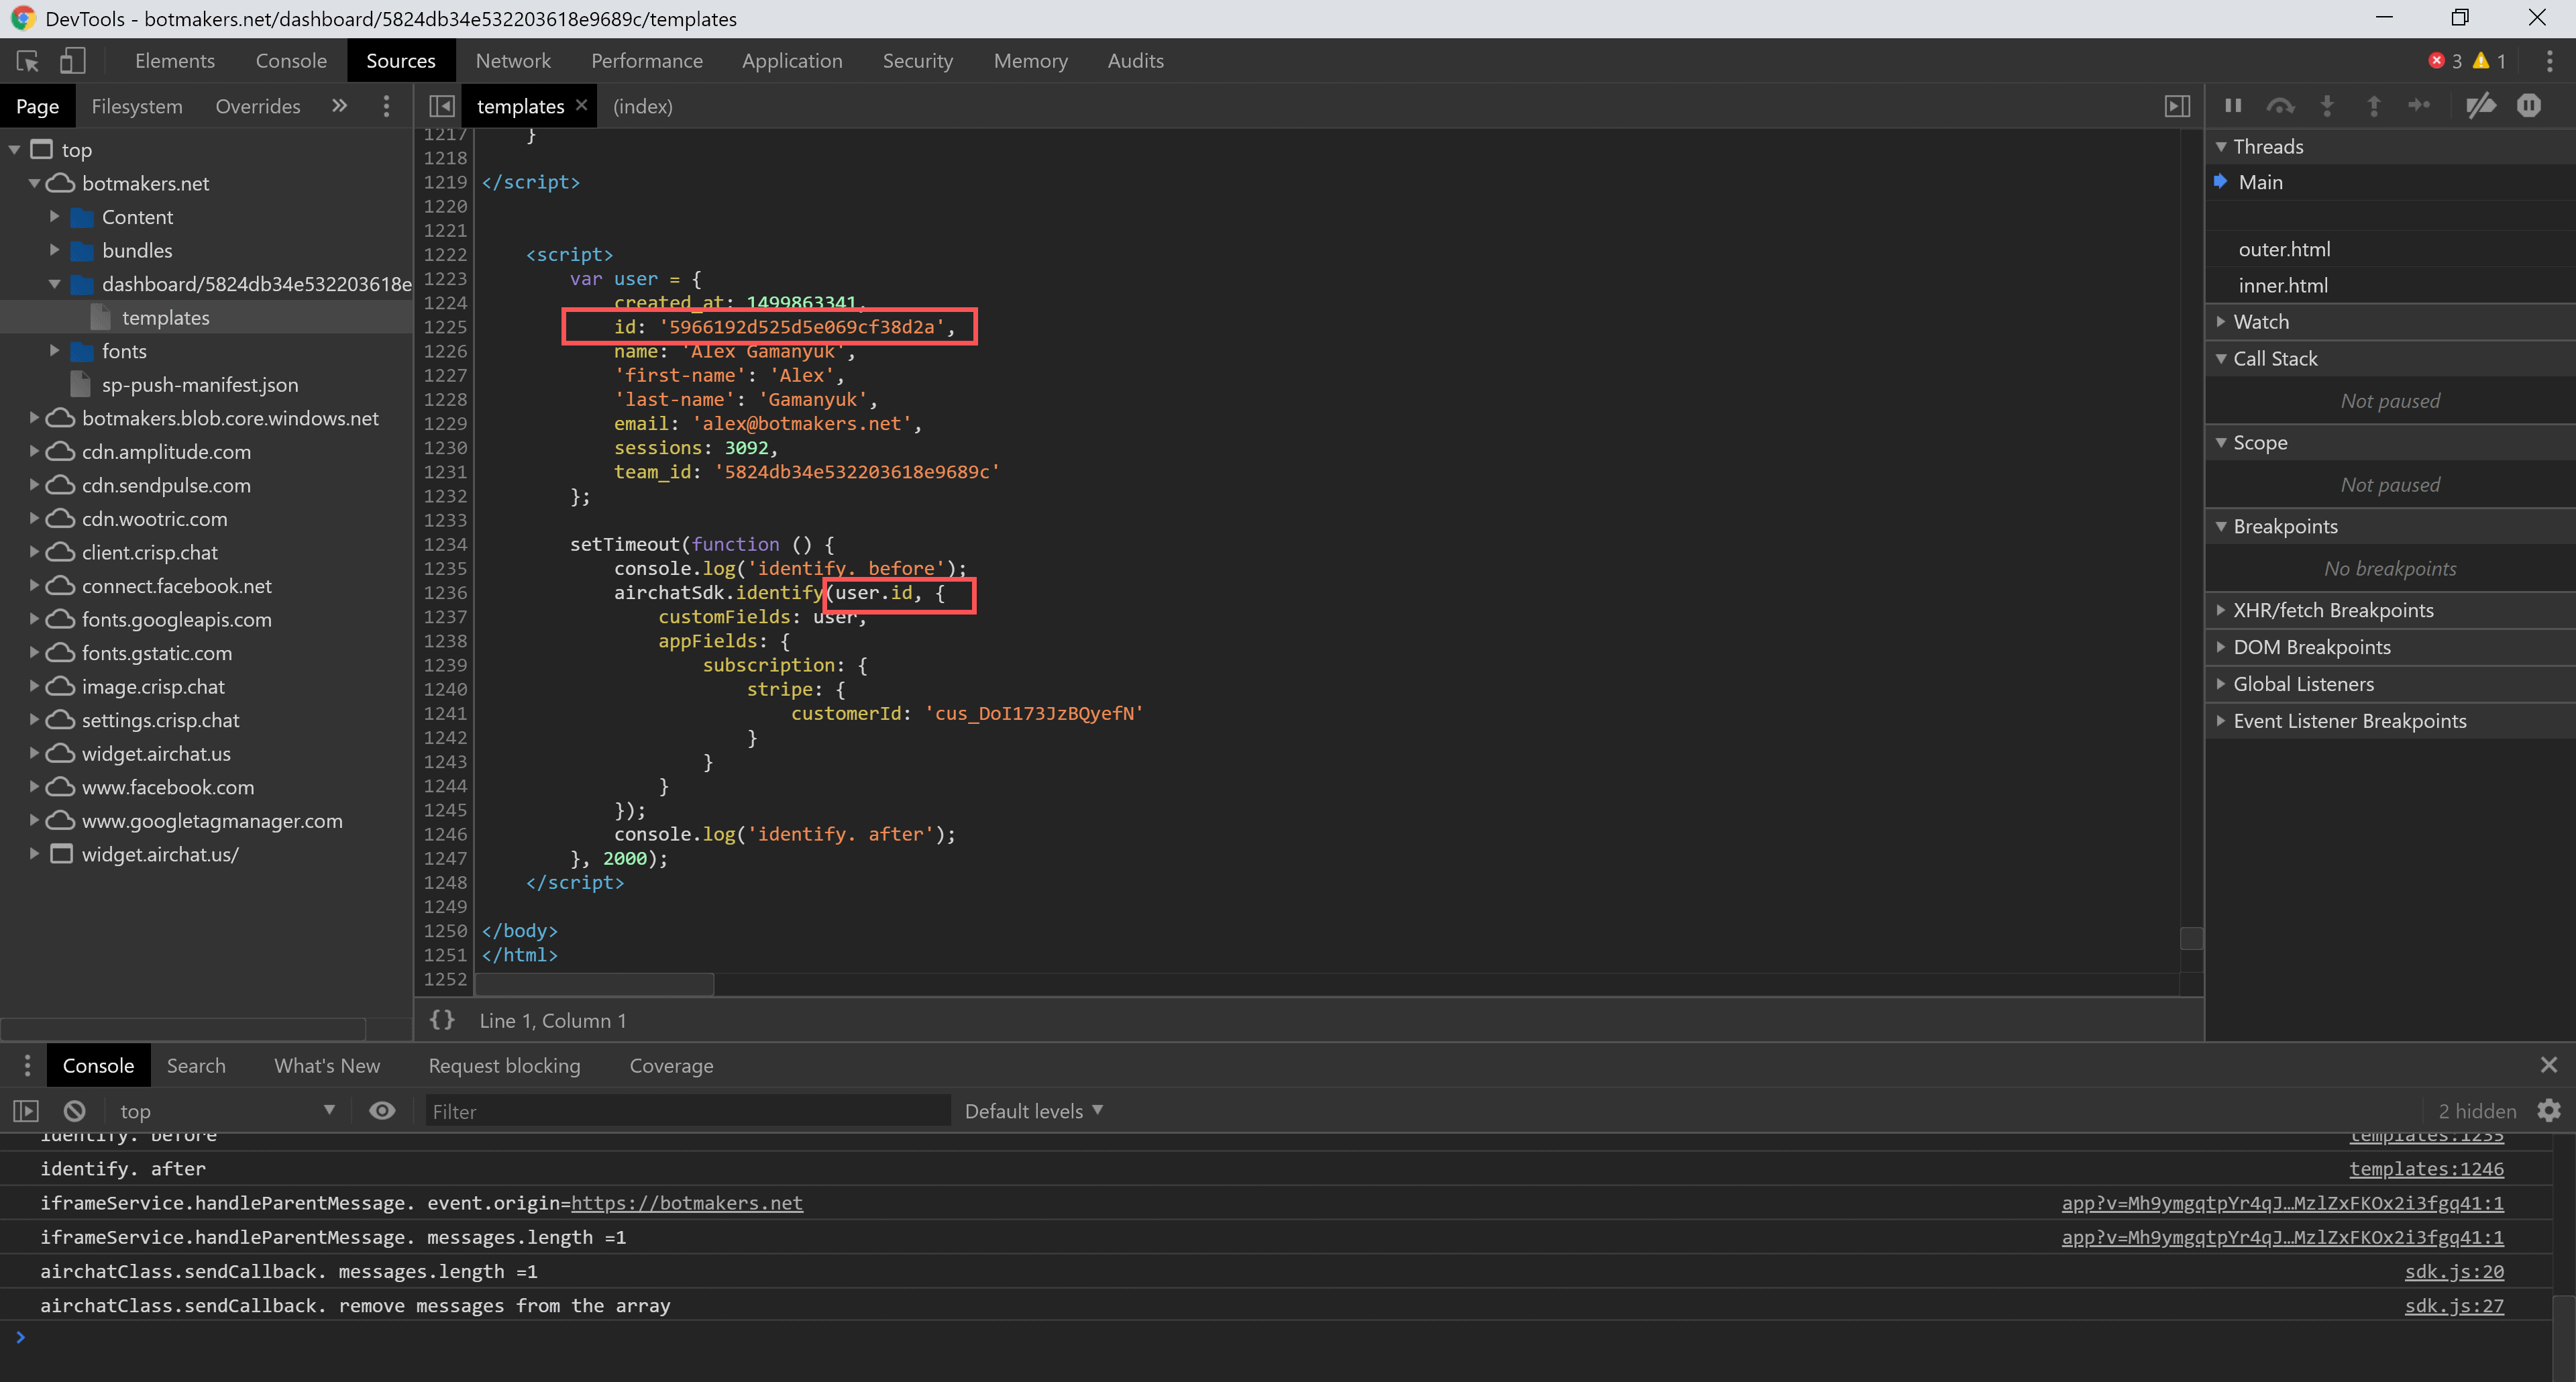Select the sp-push-manifest.json file
This screenshot has height=1382, width=2576.
(200, 385)
